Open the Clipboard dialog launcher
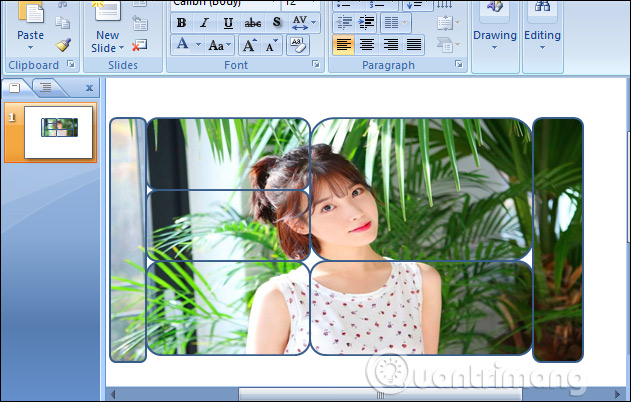Viewport: 631px width, 402px height. coord(71,64)
